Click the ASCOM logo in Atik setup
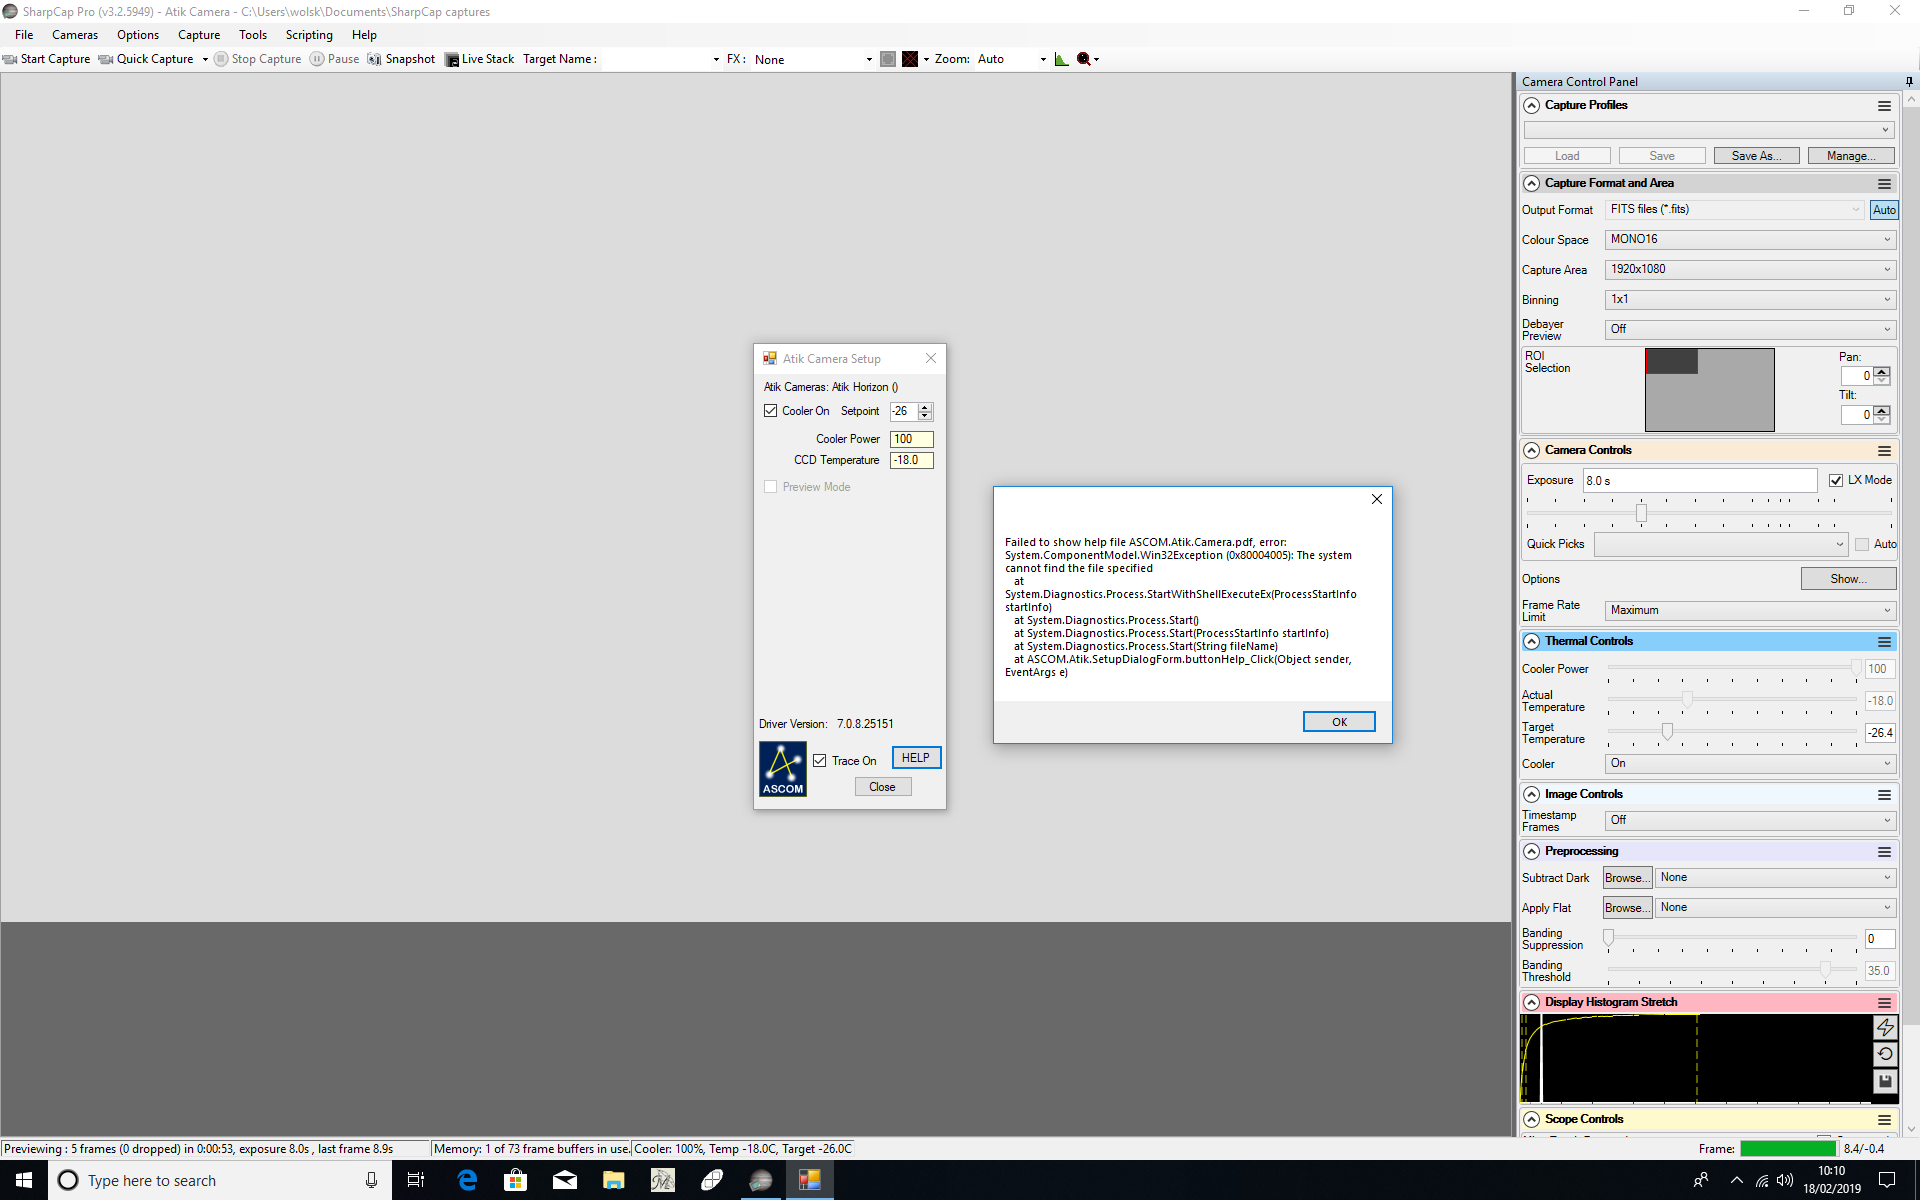 click(x=783, y=769)
